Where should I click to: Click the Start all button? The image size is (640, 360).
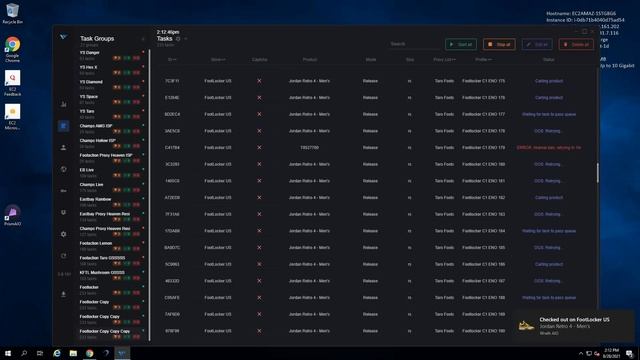point(461,44)
